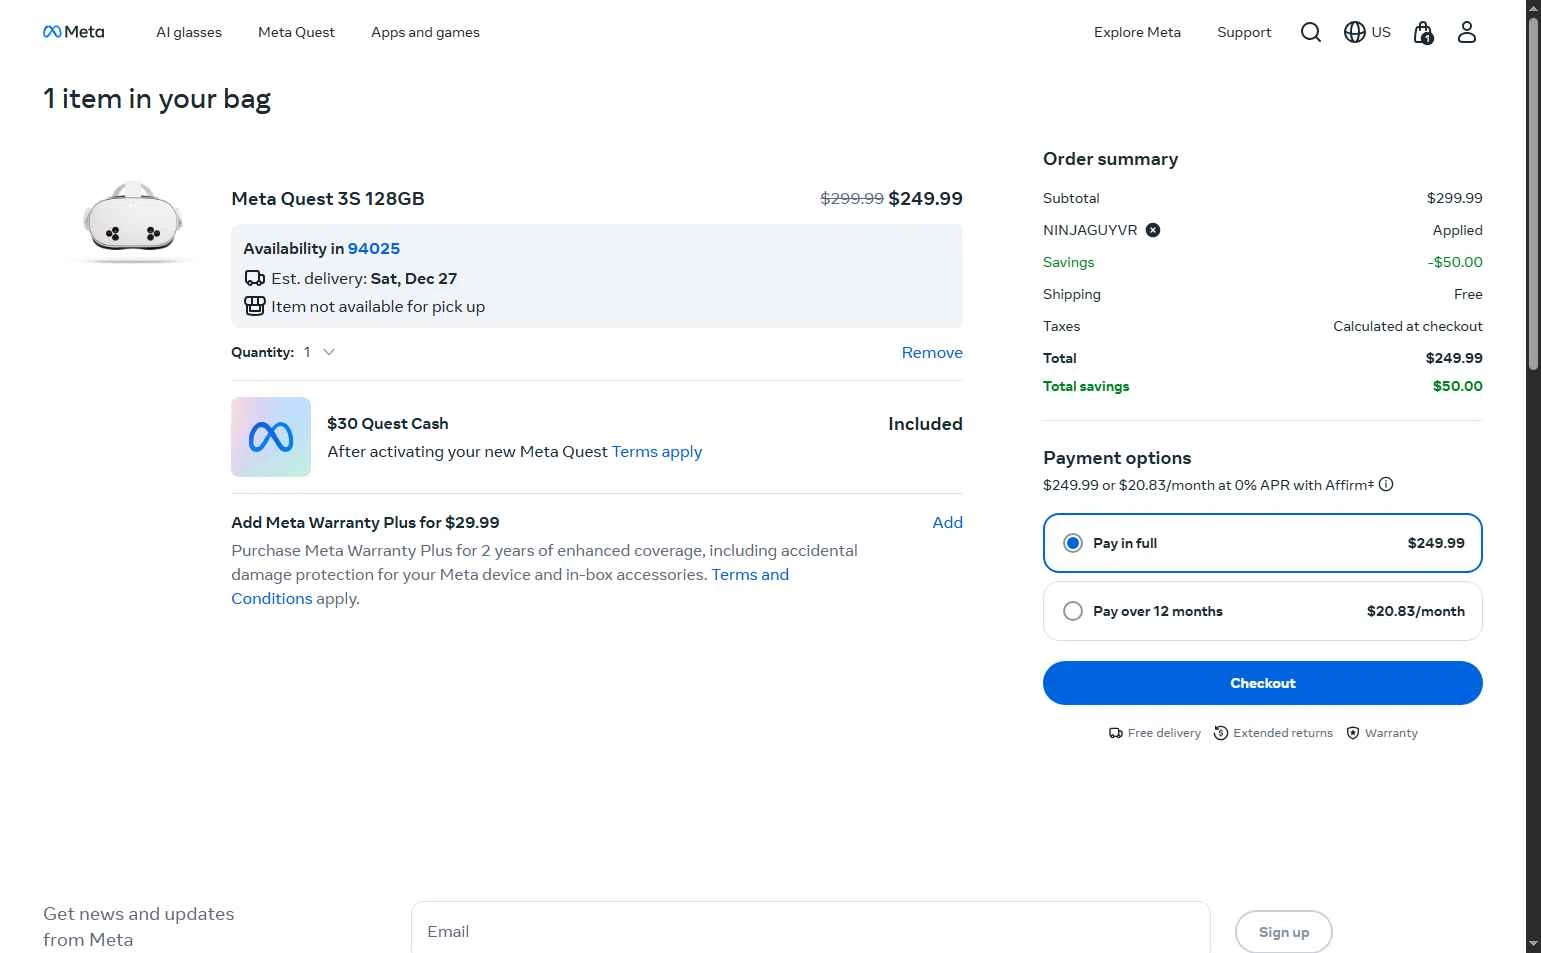Open the search magnifier icon
The image size is (1541, 953).
click(x=1311, y=32)
